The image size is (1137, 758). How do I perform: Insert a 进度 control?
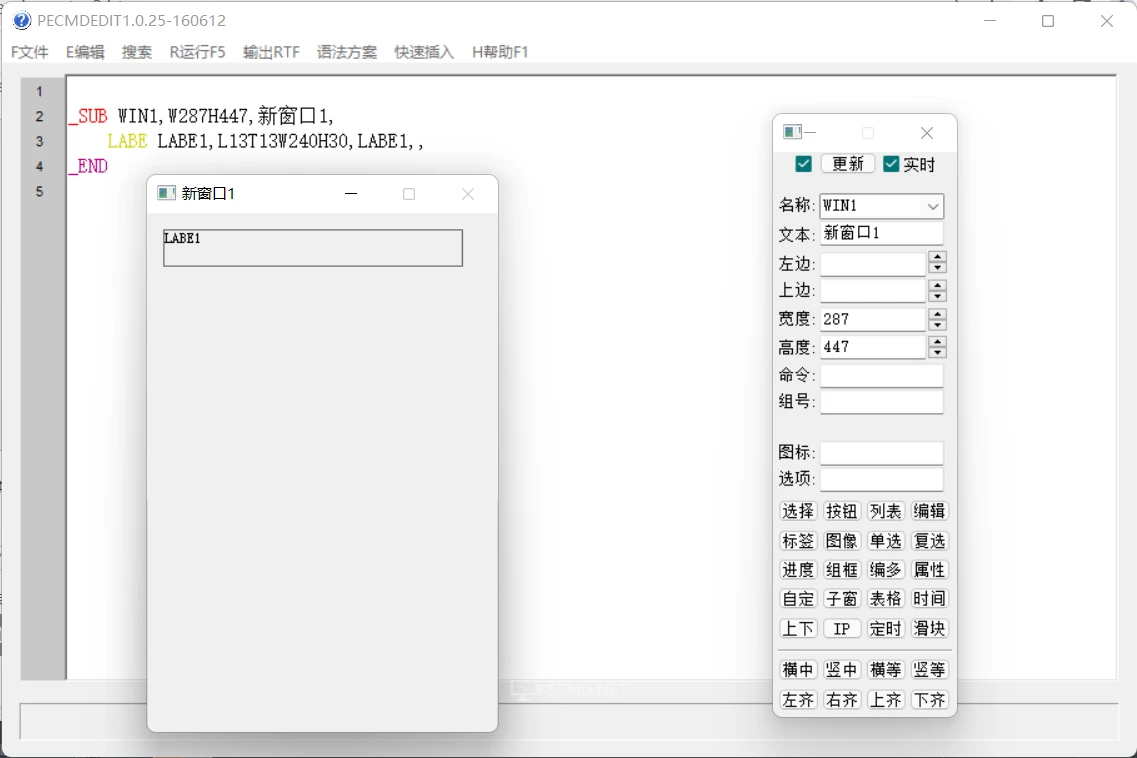click(798, 570)
